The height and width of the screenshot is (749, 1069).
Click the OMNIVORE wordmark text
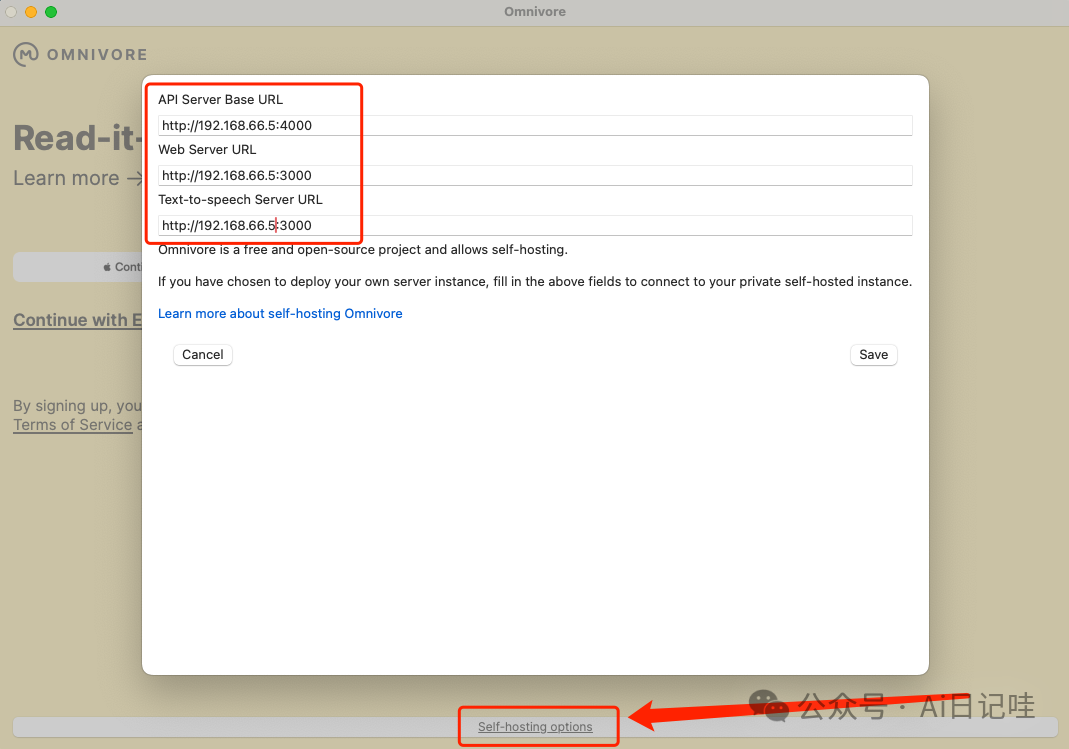coord(97,55)
